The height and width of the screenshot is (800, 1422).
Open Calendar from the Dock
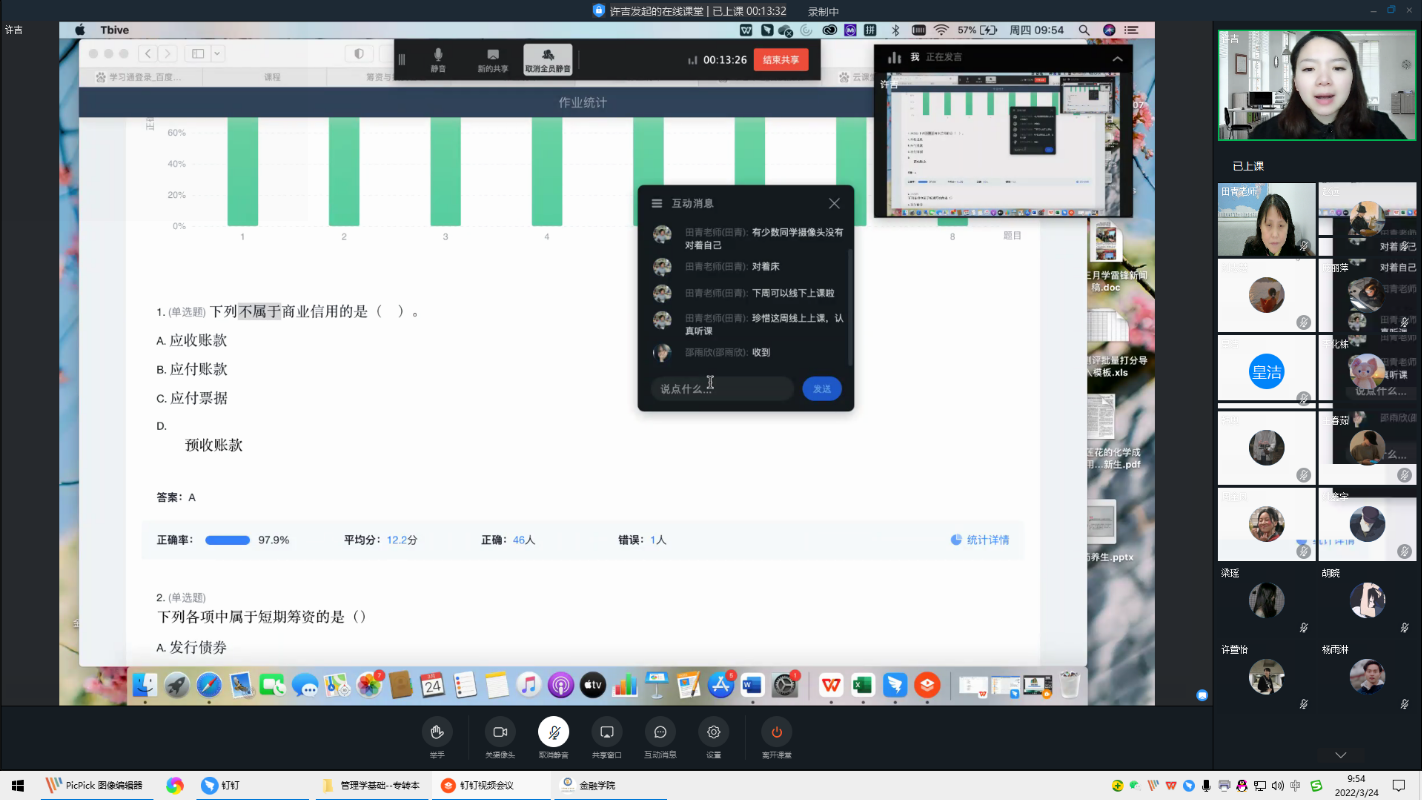pos(432,685)
